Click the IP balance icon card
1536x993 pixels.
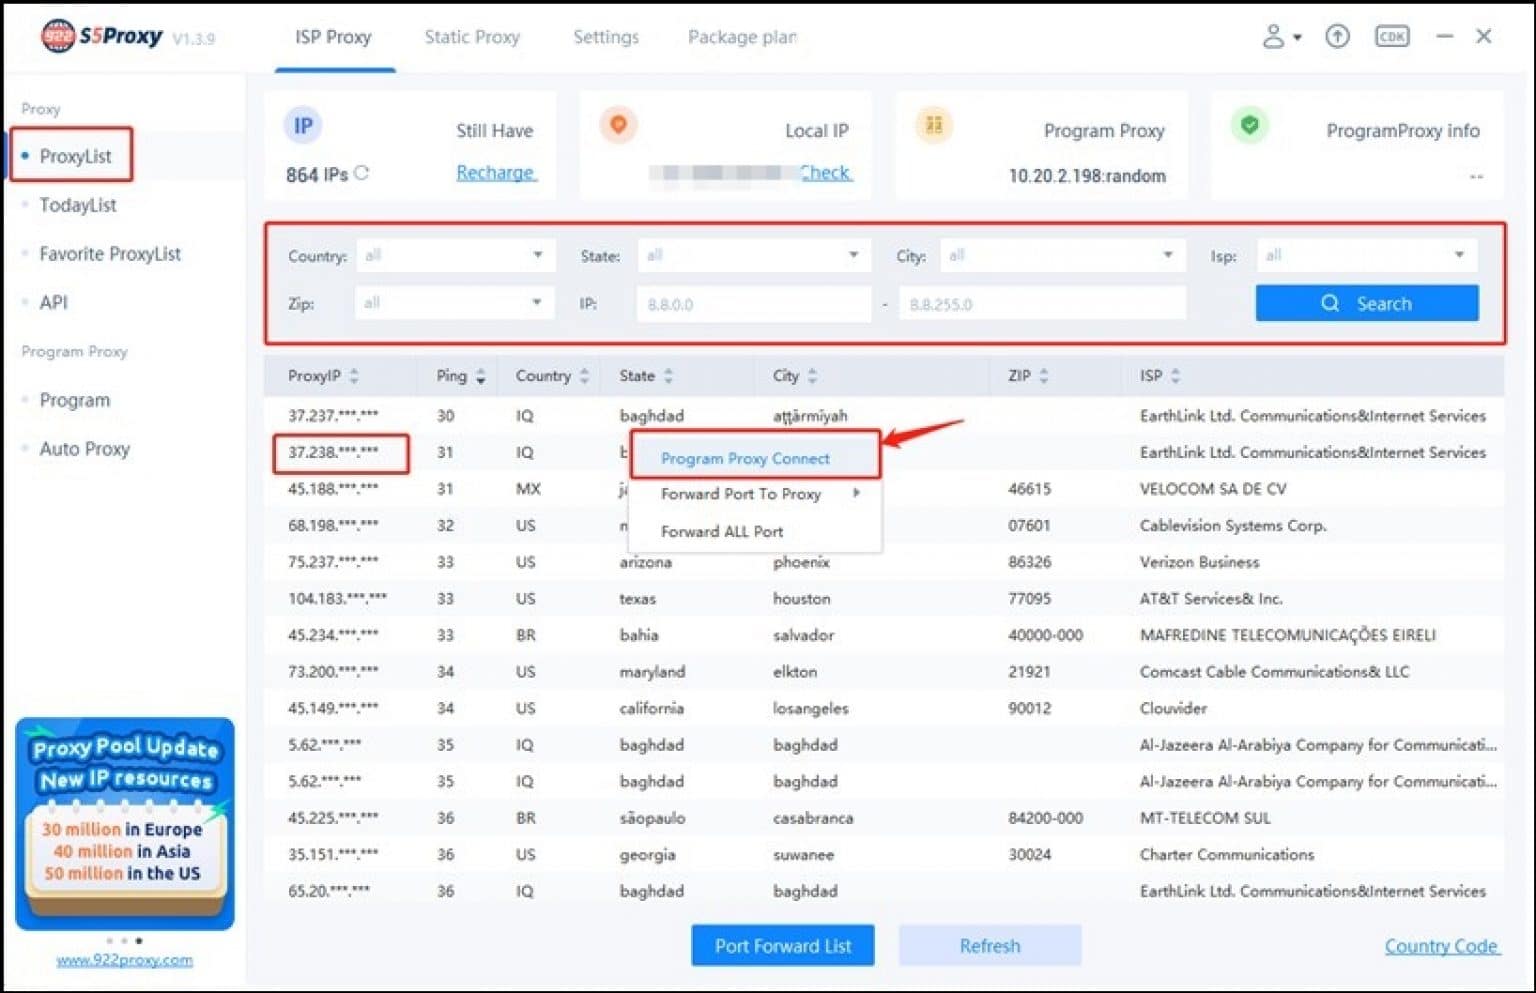(x=303, y=125)
